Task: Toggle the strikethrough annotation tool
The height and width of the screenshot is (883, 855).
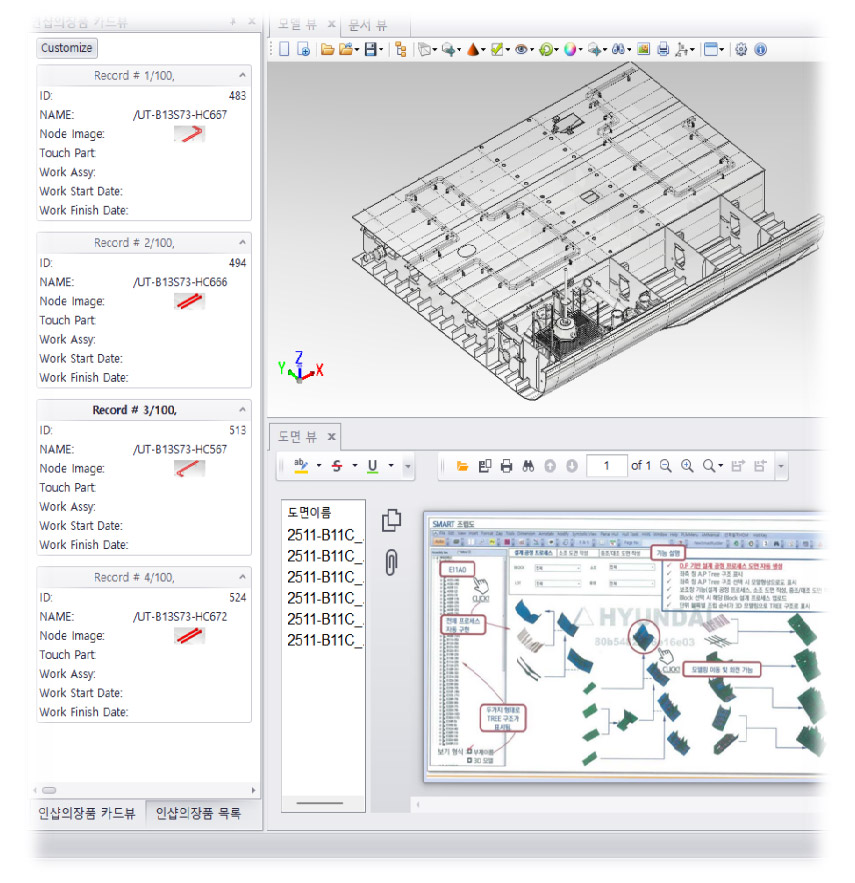Action: tap(336, 466)
